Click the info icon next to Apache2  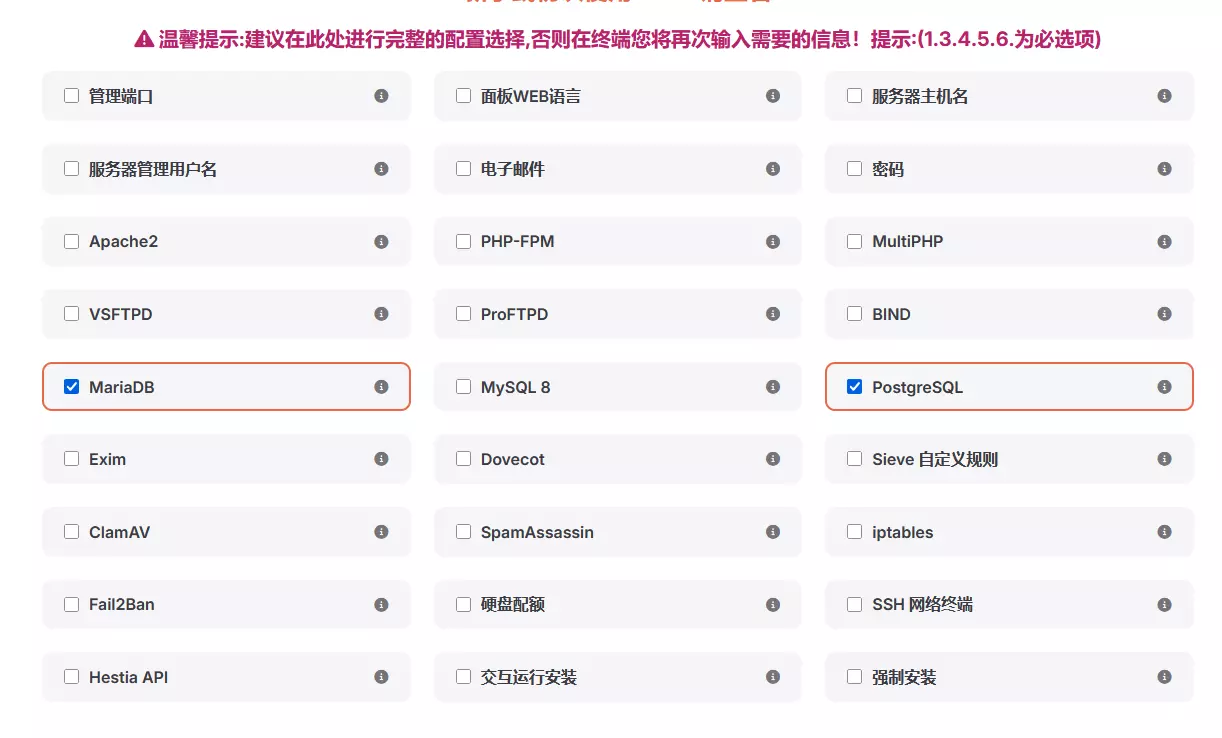381,242
